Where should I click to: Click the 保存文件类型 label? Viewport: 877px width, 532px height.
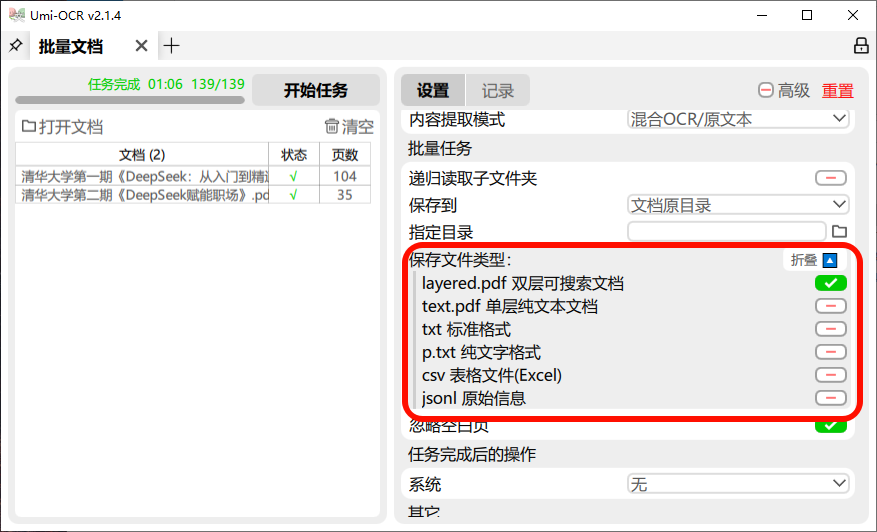point(460,260)
